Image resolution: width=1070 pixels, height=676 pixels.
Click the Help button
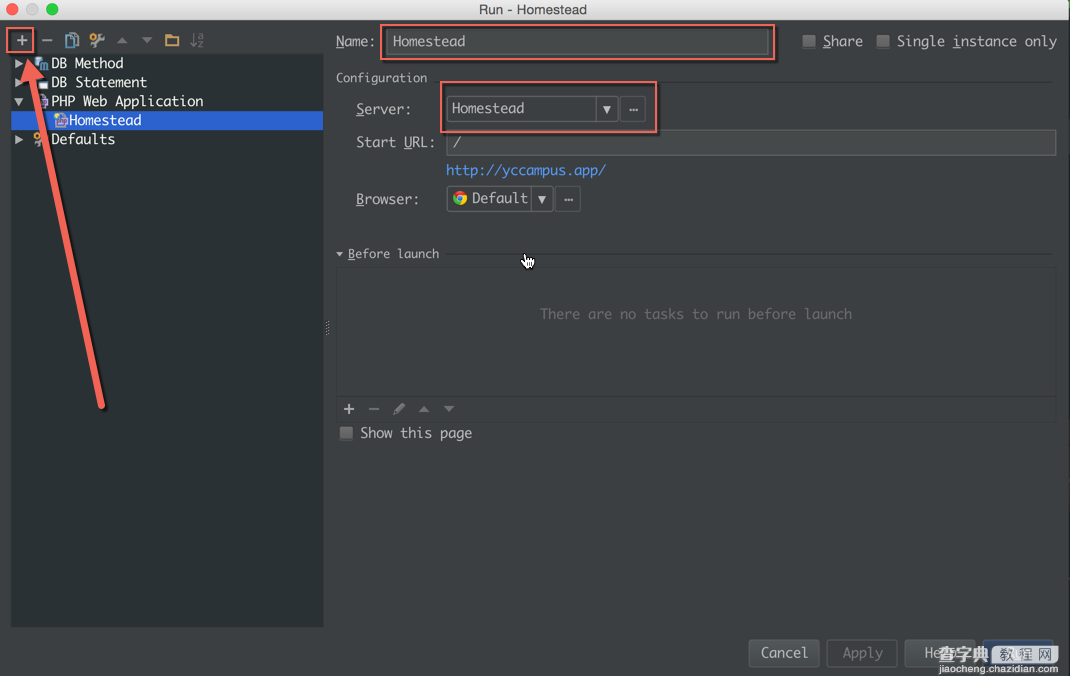tap(940, 653)
